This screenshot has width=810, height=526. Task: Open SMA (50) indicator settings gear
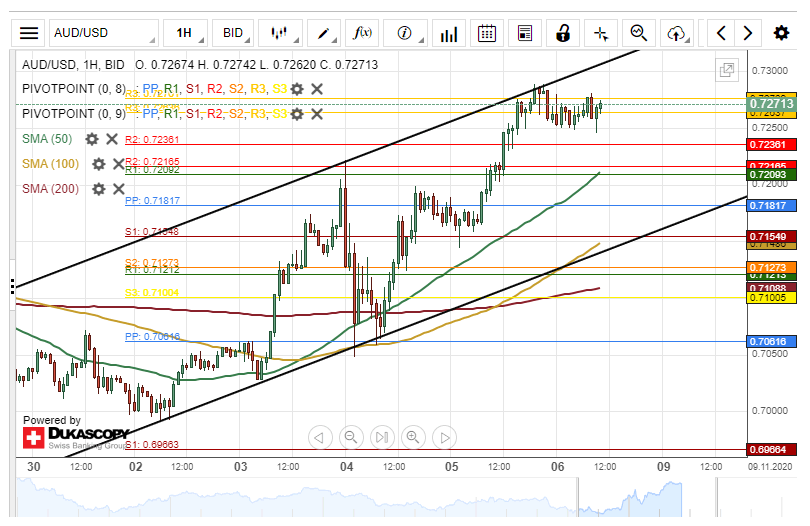tap(92, 139)
